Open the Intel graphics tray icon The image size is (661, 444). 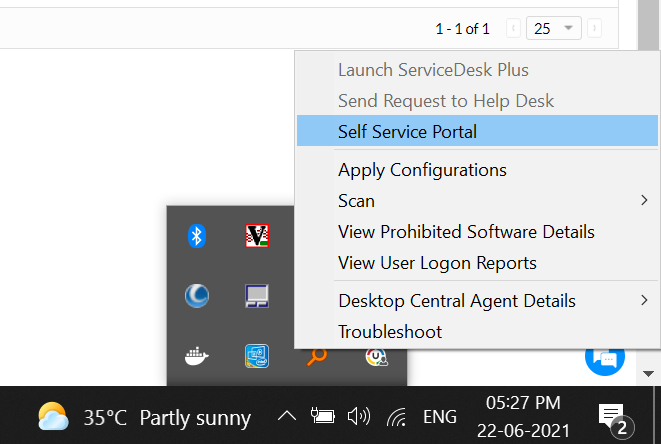click(x=257, y=356)
